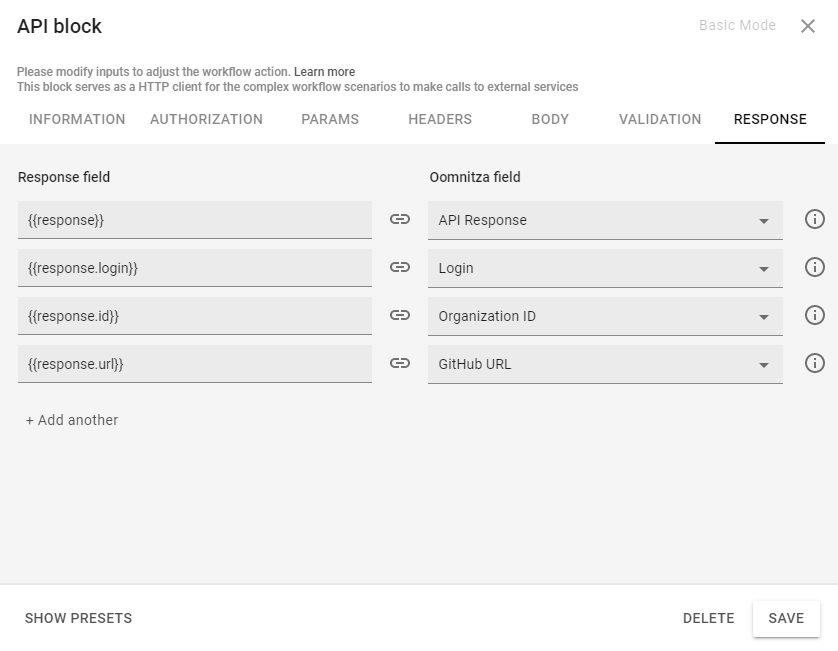Click the link icon beside {{response.url}} field
The height and width of the screenshot is (651, 838).
click(x=399, y=363)
